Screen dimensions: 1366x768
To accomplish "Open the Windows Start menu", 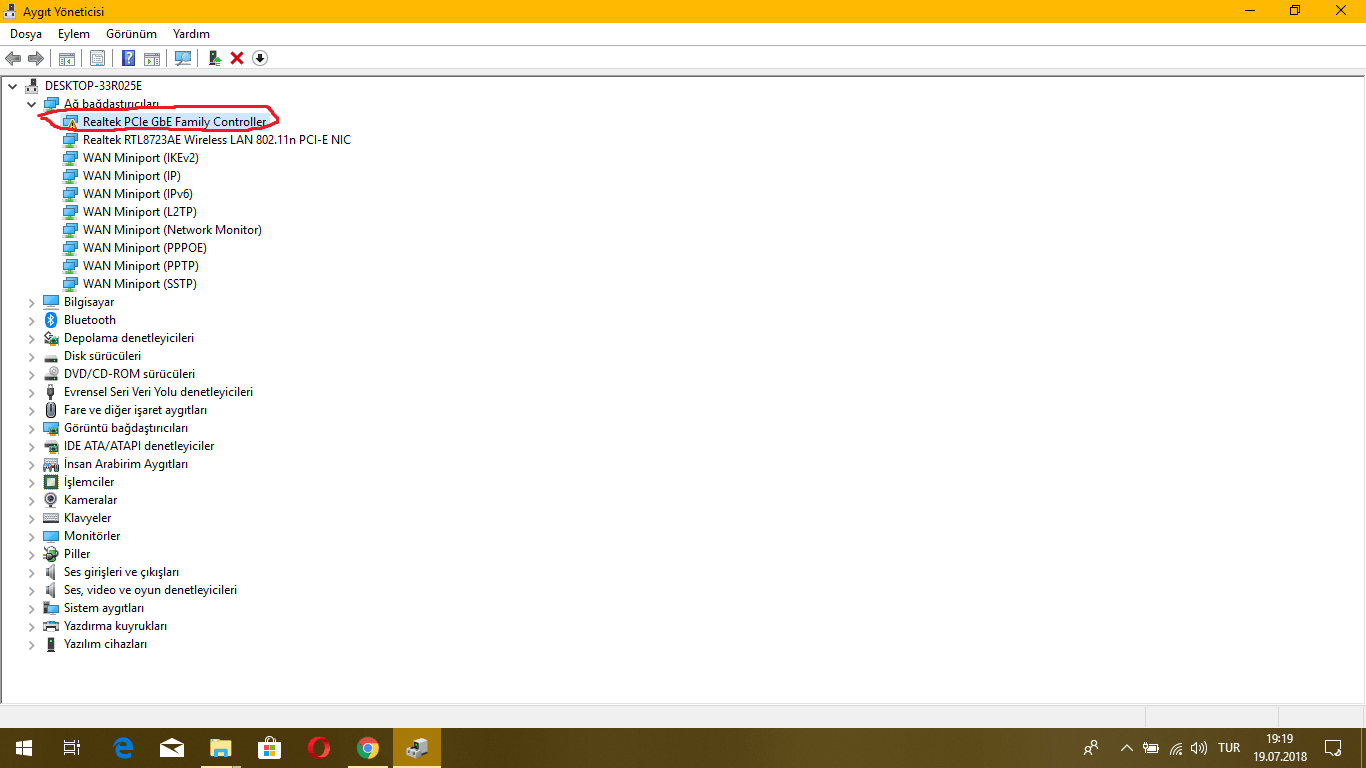I will pos(24,748).
